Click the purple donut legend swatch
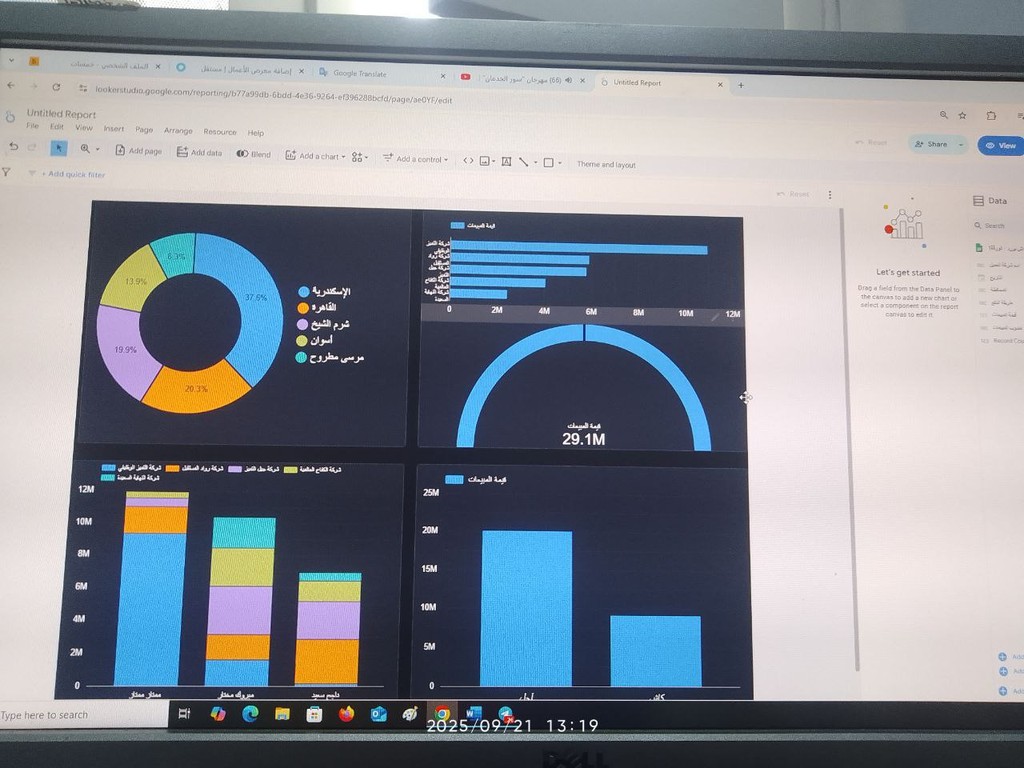The height and width of the screenshot is (768, 1024). pyautogui.click(x=302, y=324)
